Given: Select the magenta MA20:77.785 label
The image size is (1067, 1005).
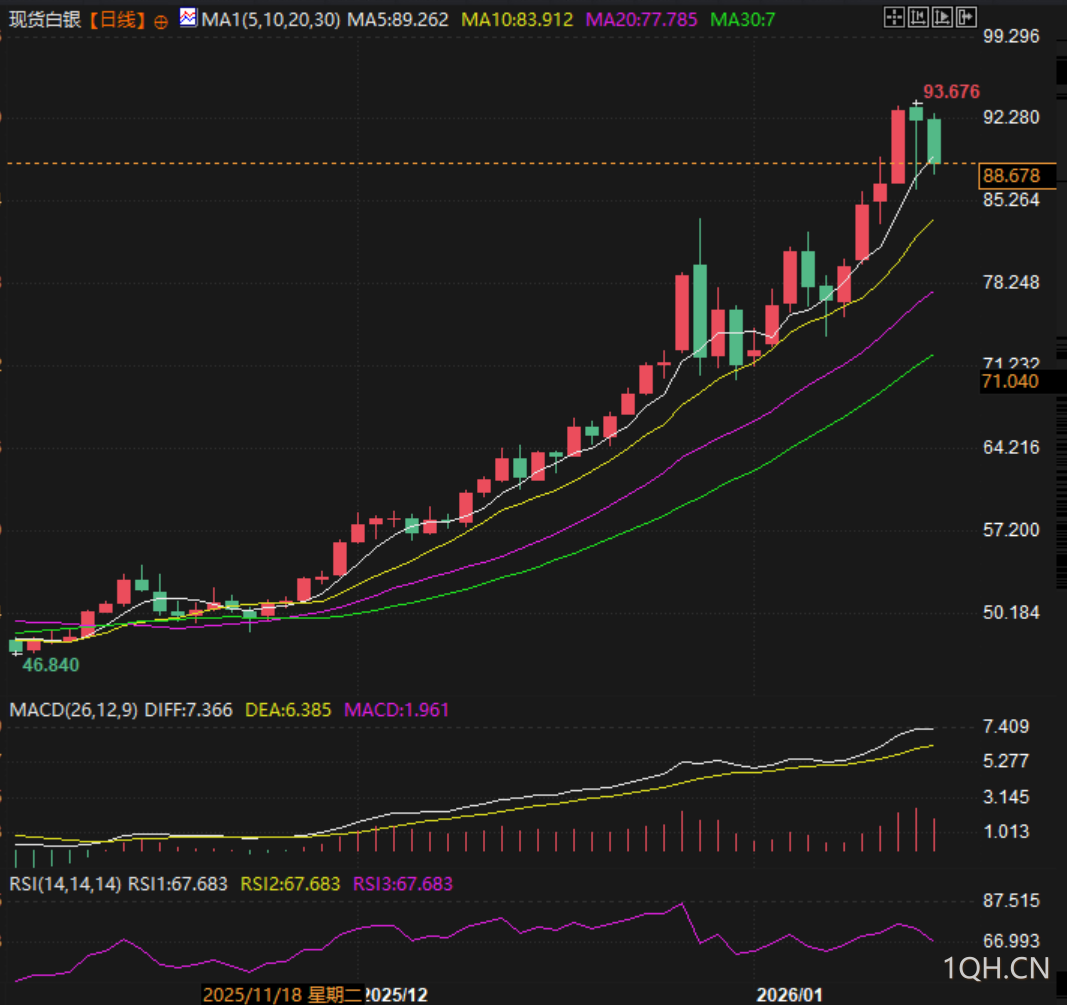Looking at the screenshot, I should [x=641, y=19].
